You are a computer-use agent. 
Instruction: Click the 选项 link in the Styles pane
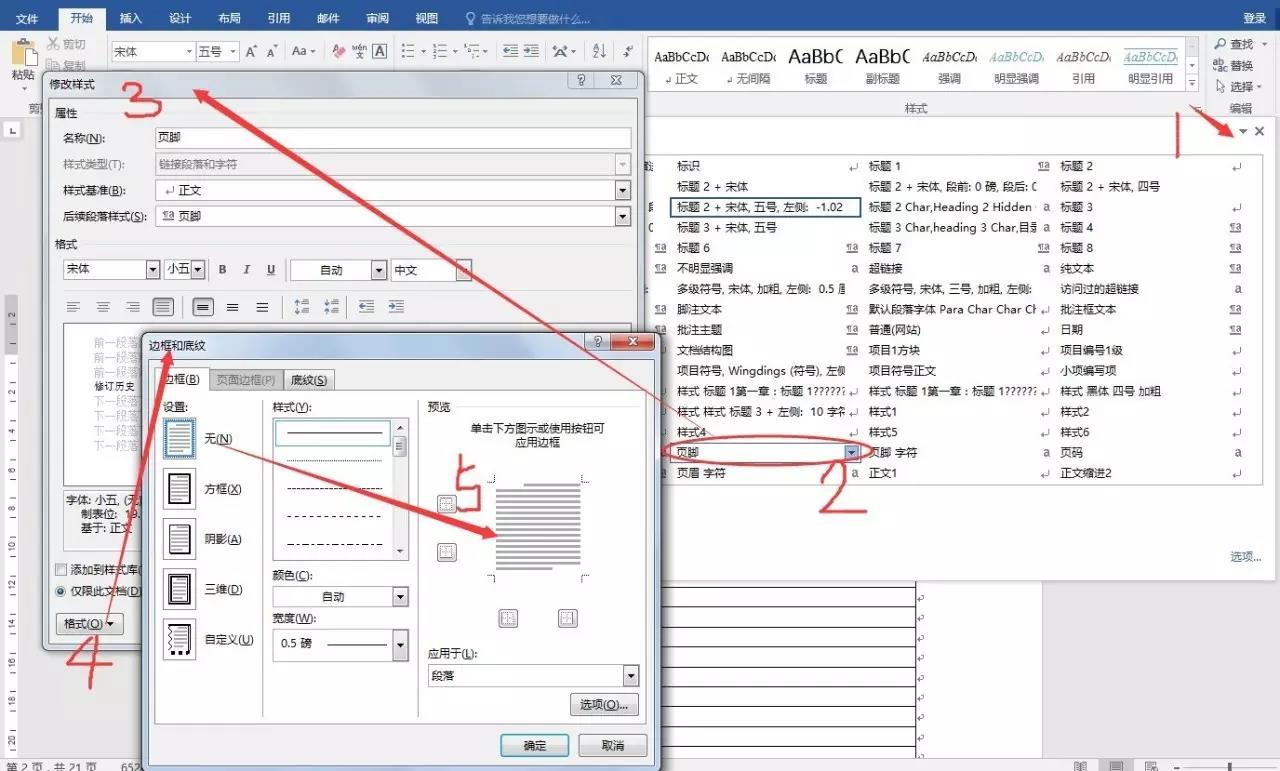pos(1243,557)
